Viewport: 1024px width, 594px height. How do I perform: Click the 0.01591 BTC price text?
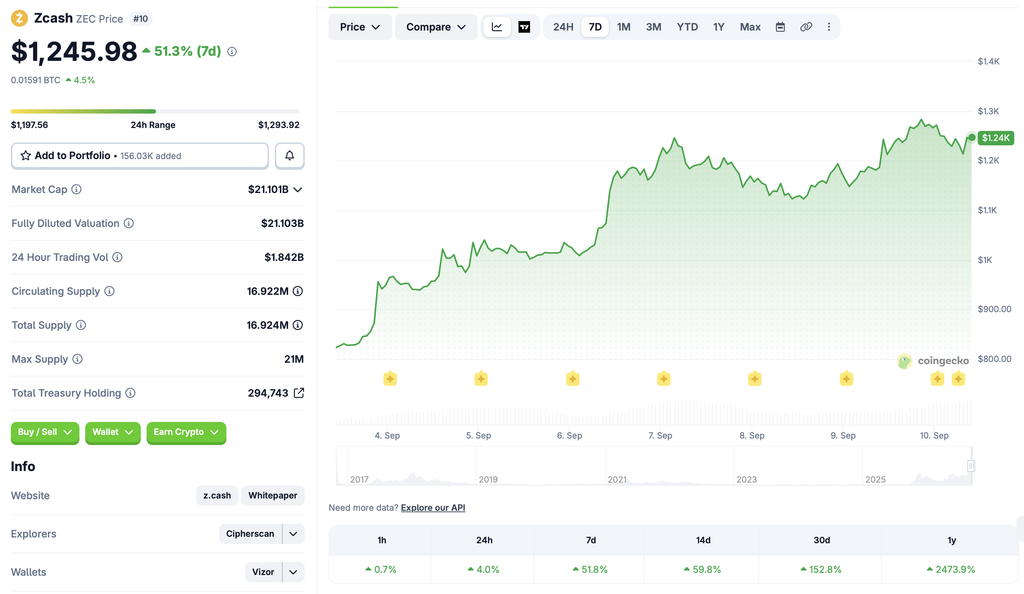pyautogui.click(x=36, y=80)
